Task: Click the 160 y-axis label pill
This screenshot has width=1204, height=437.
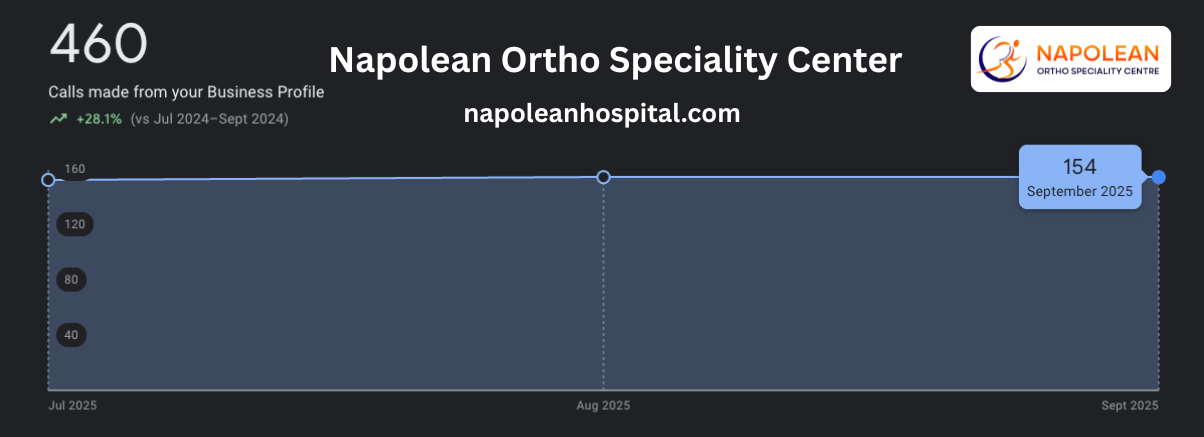Action: [74, 169]
